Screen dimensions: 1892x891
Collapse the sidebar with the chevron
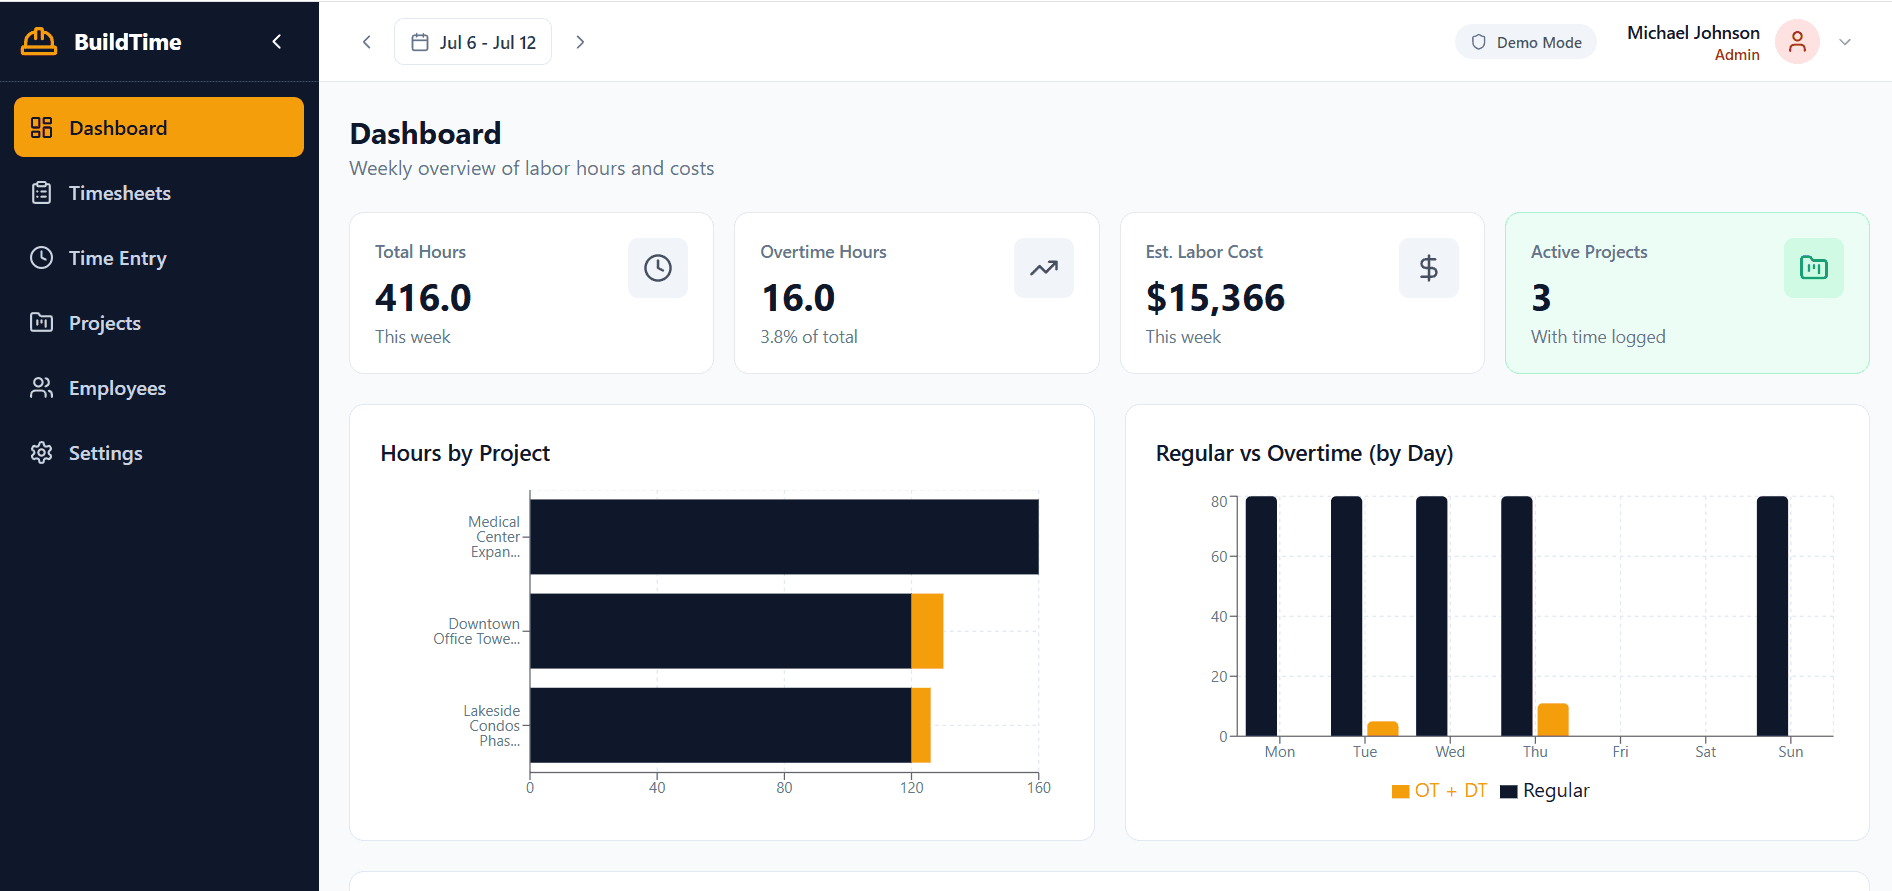[x=277, y=42]
